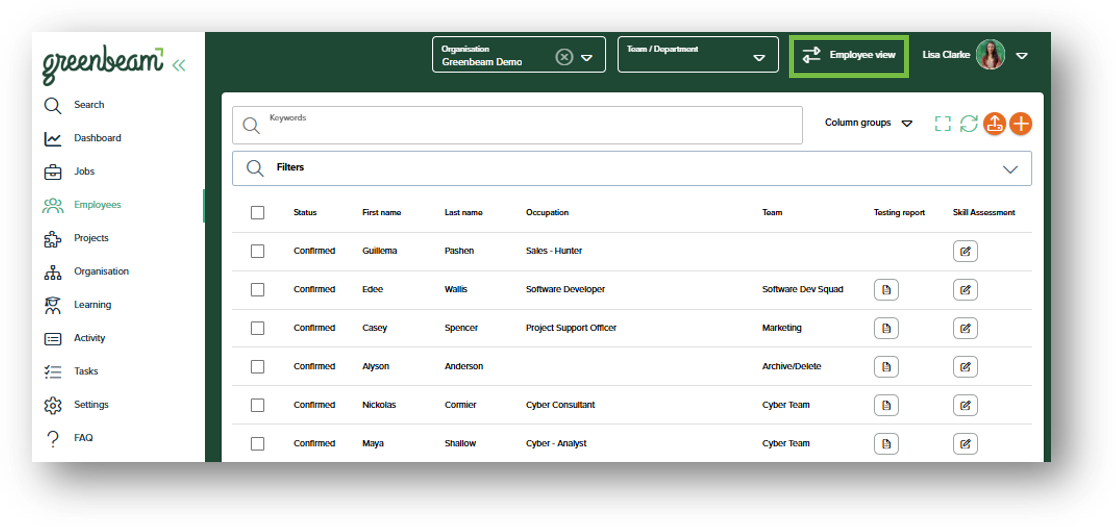This screenshot has height=527, width=1116.
Task: Refresh the employee list
Action: pyautogui.click(x=968, y=123)
